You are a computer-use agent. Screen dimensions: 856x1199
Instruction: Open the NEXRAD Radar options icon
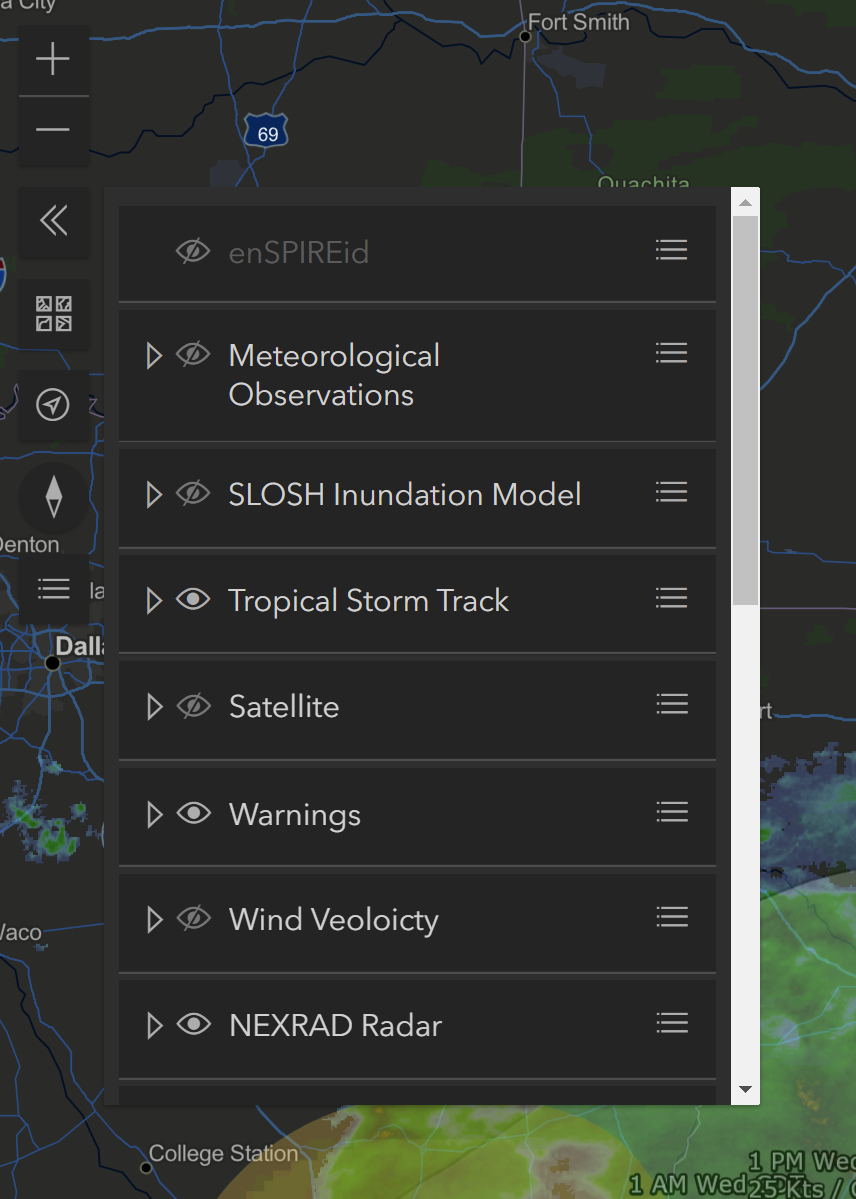point(671,1022)
